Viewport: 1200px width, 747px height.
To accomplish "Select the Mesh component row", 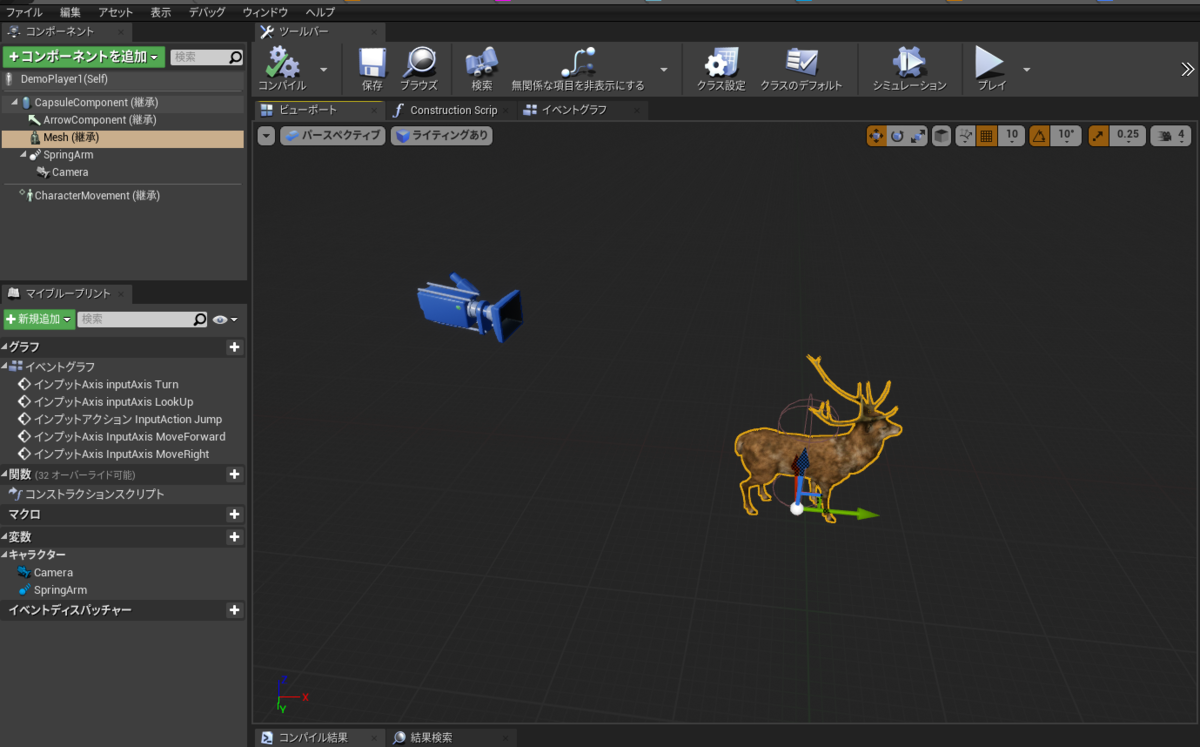I will point(122,137).
